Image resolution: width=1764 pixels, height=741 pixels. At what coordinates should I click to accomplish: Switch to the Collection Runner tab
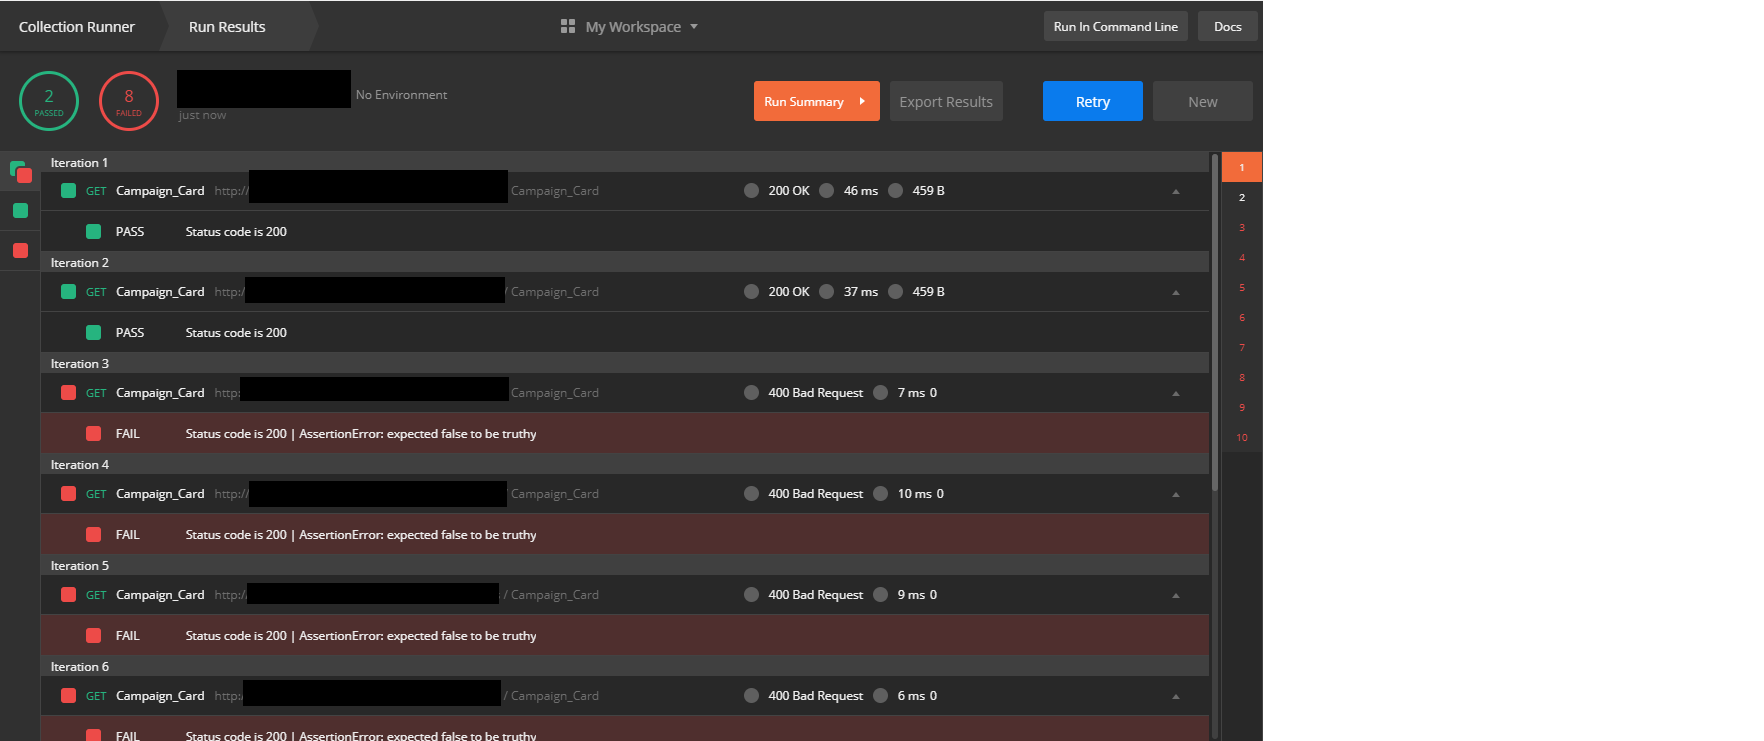pyautogui.click(x=77, y=27)
